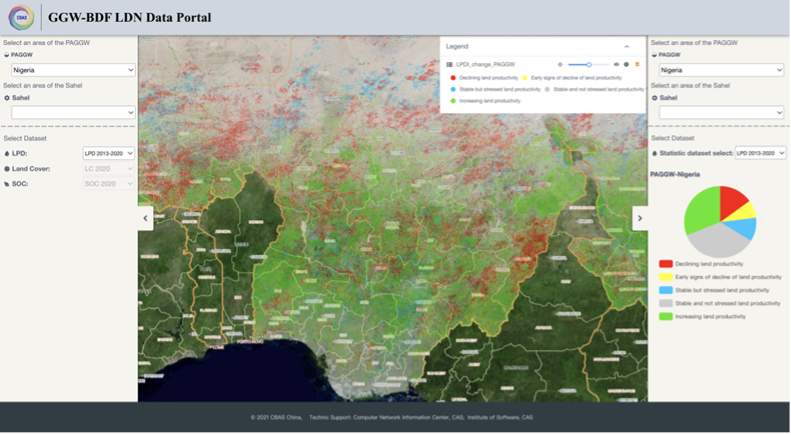This screenshot has height=435, width=791.
Task: Adjust the layer opacity slider handle
Action: [589, 63]
